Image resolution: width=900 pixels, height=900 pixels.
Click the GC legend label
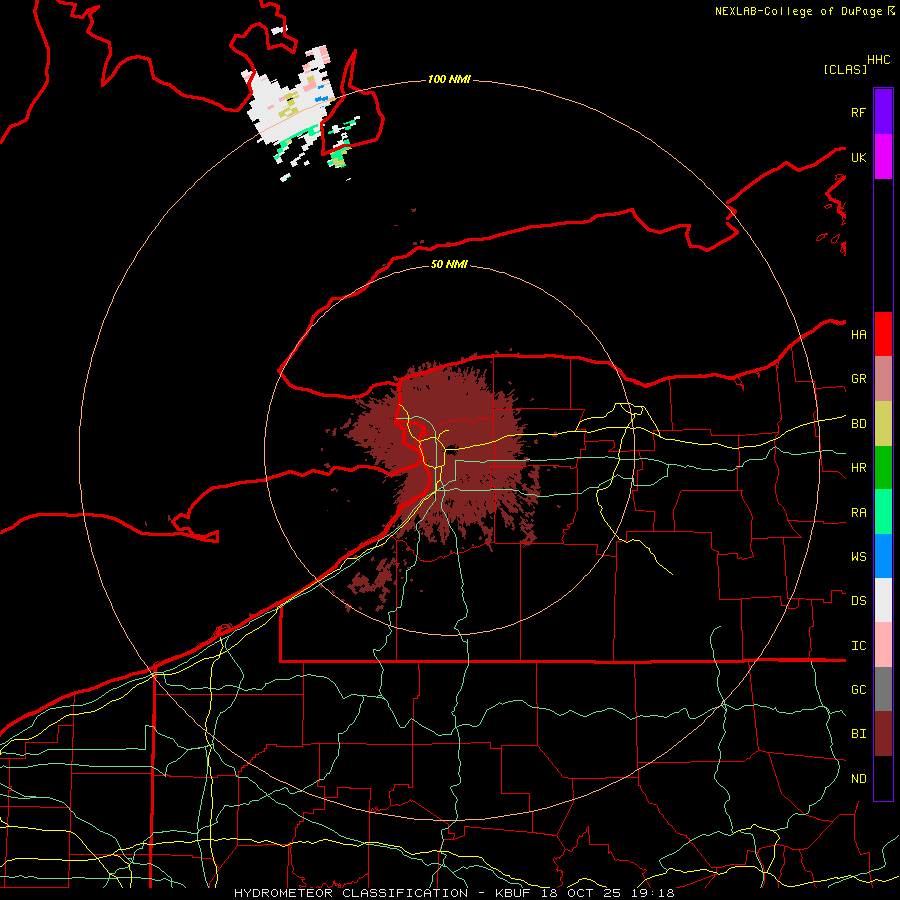(858, 690)
